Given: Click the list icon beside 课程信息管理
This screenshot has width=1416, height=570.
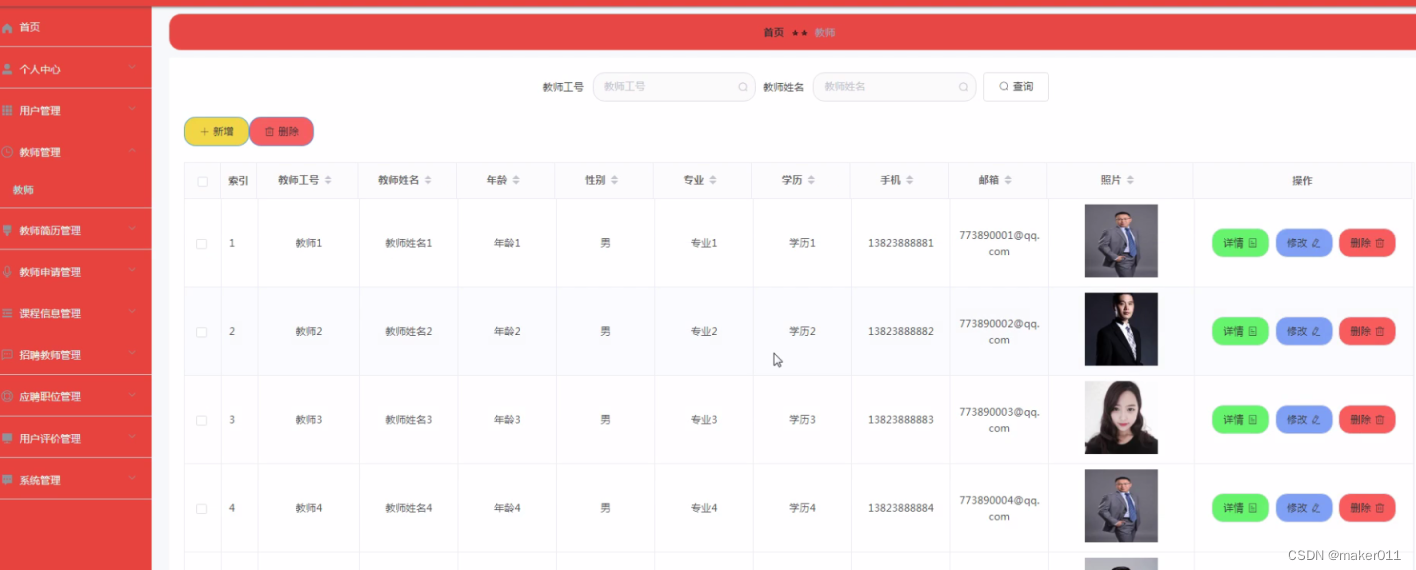Looking at the screenshot, I should [x=8, y=313].
